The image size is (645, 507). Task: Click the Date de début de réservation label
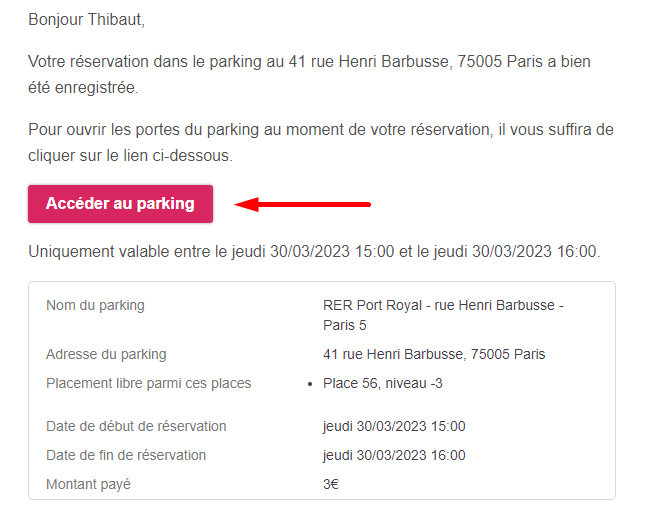[x=136, y=426]
